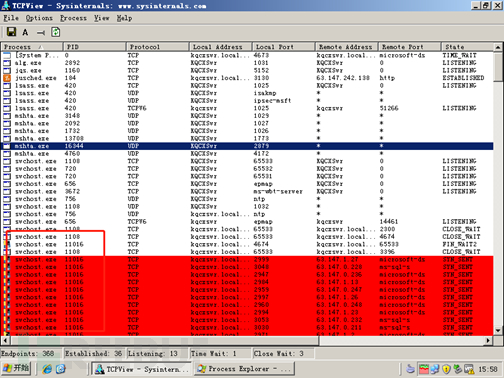Select red svchost.exe row to 63.147.1.27

(x=247, y=259)
